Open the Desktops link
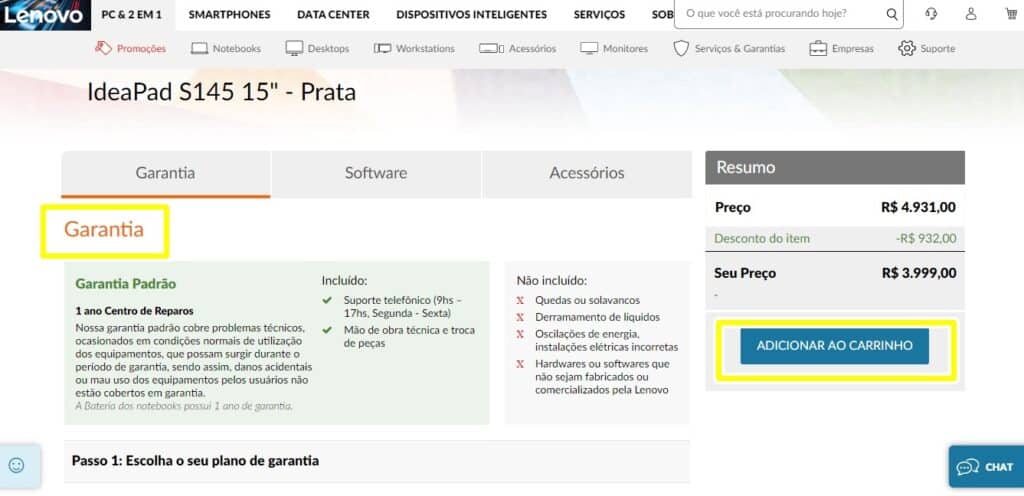The height and width of the screenshot is (496, 1024). 328,48
